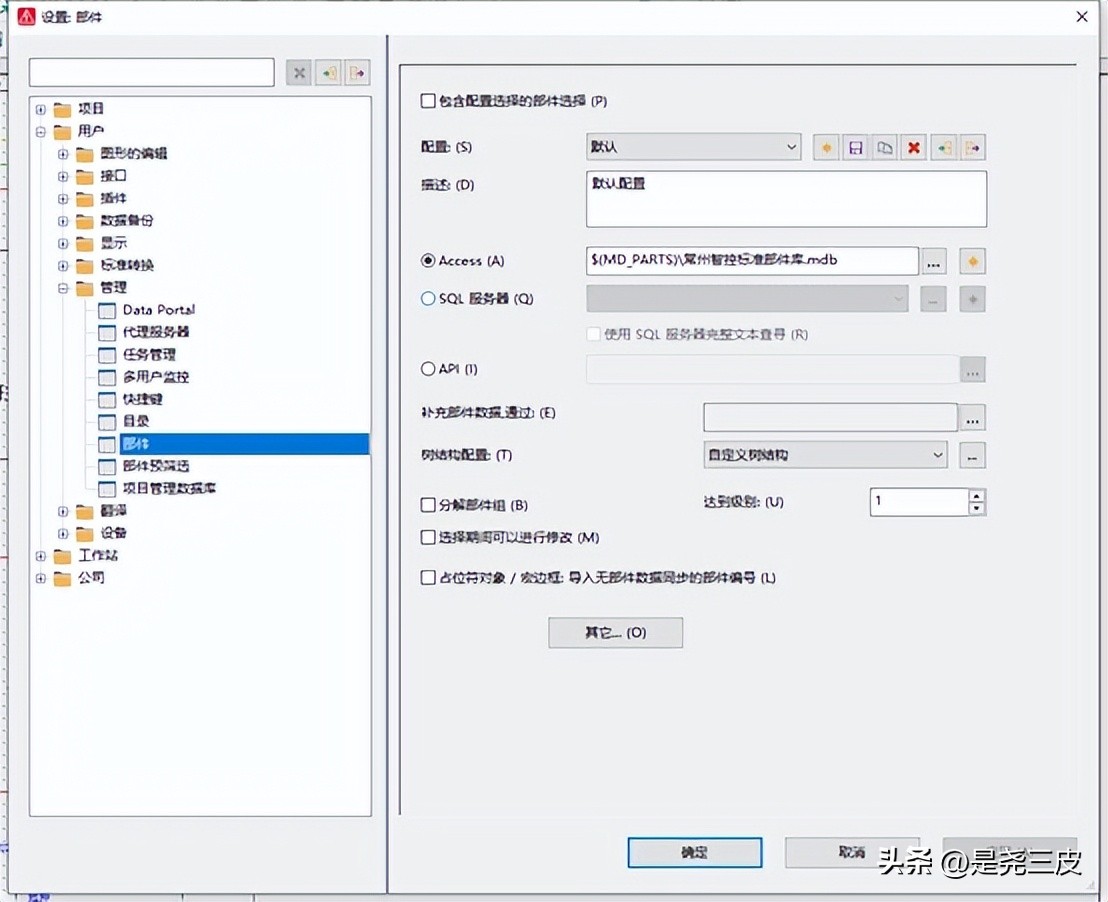
Task: Click the import settings icon beside the search box
Action: click(x=329, y=73)
